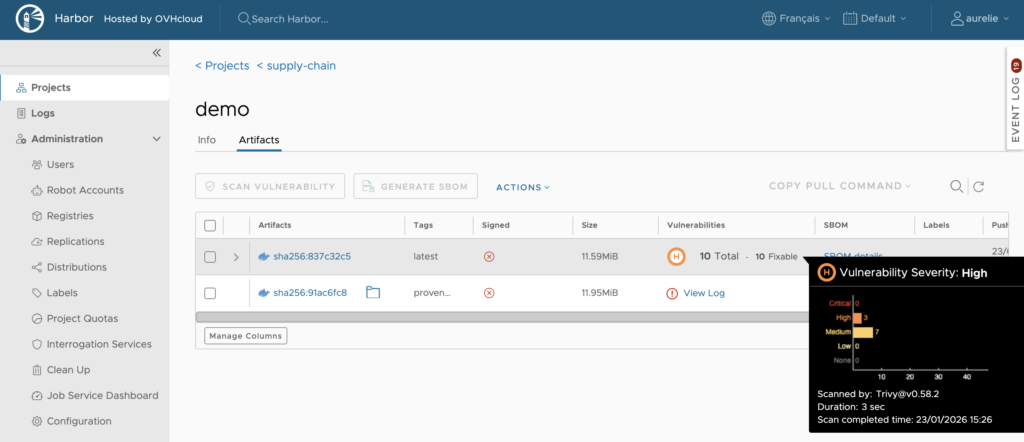
Task: Click the search magnifier in artifact toolbar
Action: 956,186
